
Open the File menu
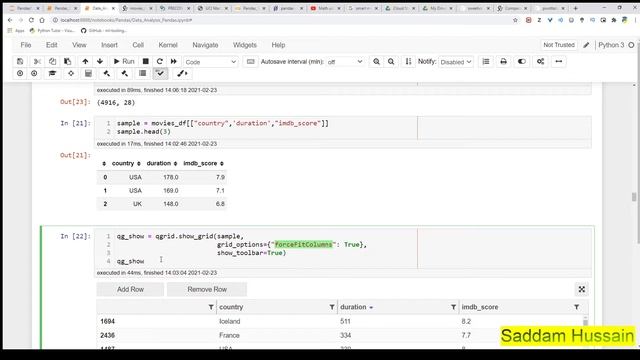(26, 45)
